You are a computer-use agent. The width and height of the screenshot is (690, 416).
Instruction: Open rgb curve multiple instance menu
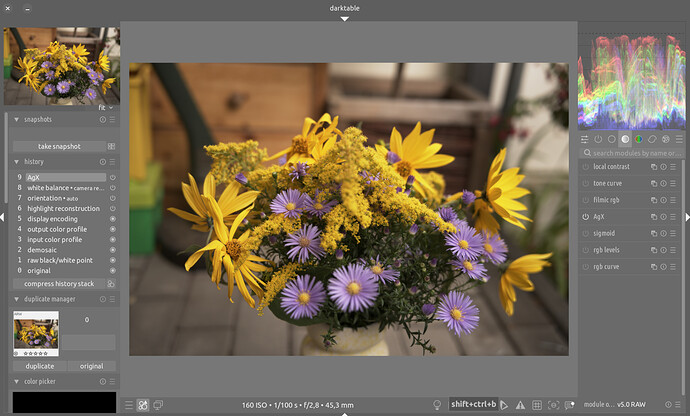654,267
